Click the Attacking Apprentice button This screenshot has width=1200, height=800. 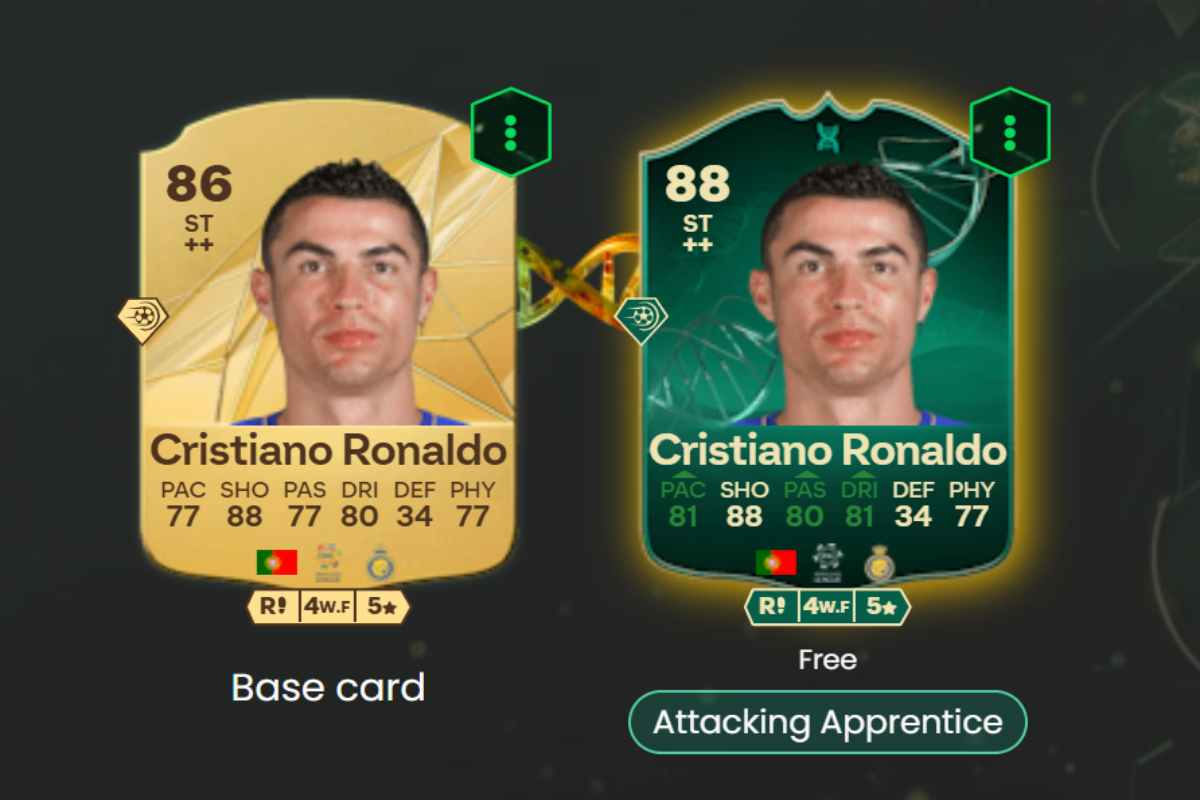point(828,722)
